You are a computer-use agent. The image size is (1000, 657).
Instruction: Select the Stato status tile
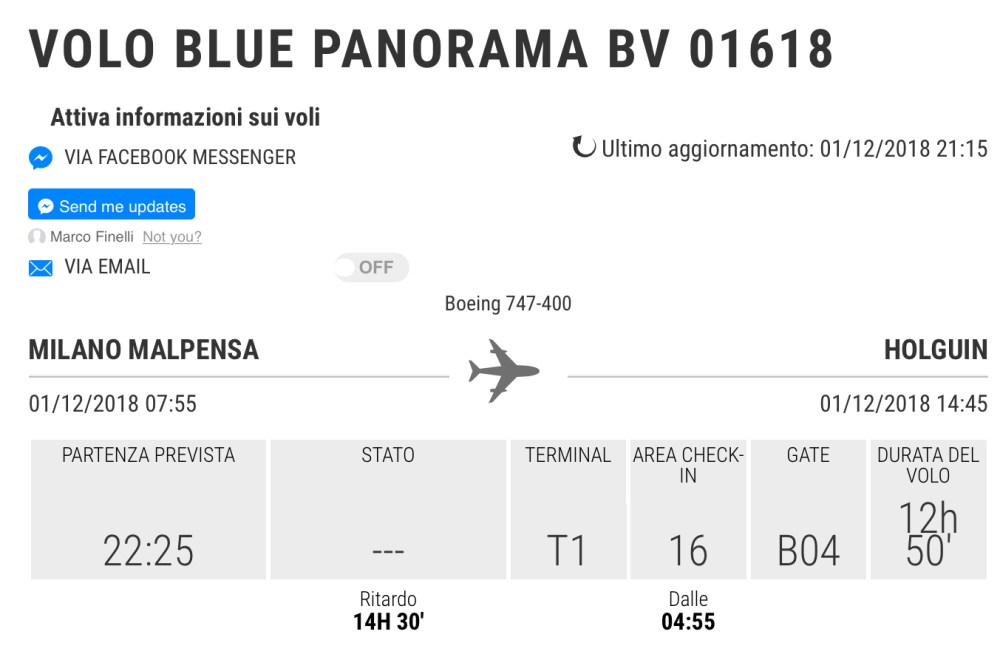(388, 510)
